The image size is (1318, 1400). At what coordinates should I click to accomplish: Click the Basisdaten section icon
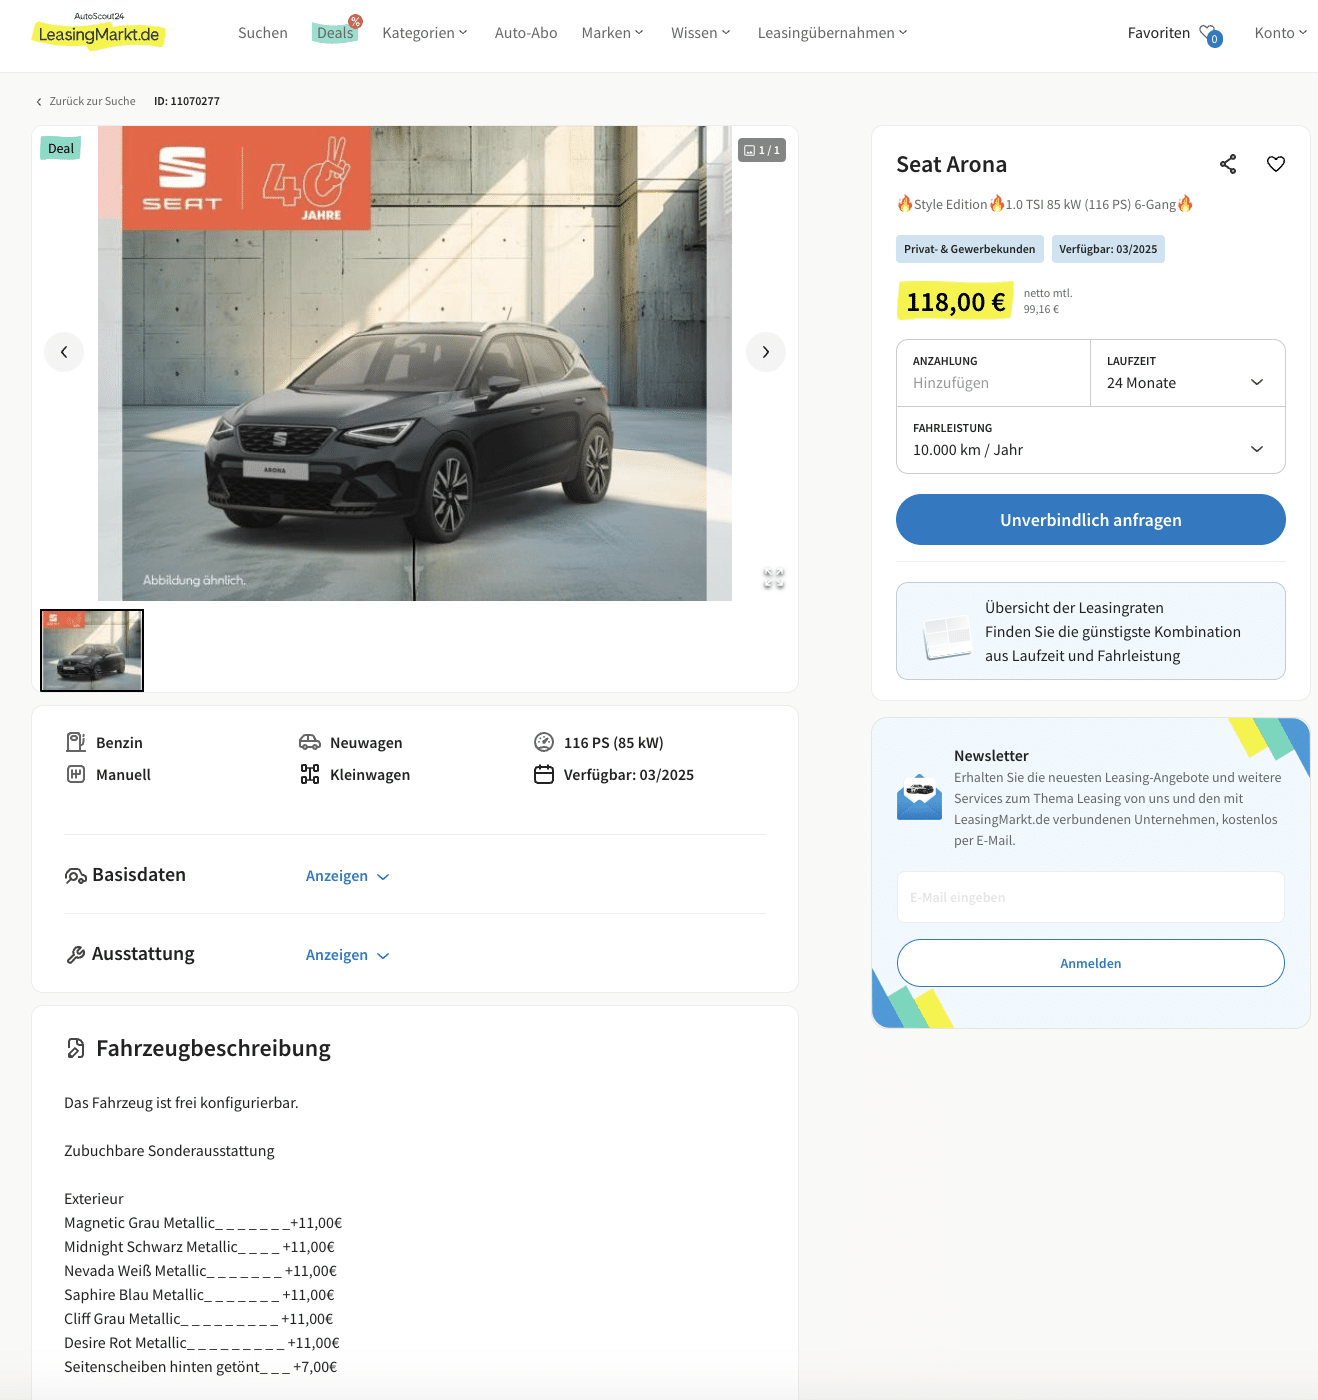(75, 876)
